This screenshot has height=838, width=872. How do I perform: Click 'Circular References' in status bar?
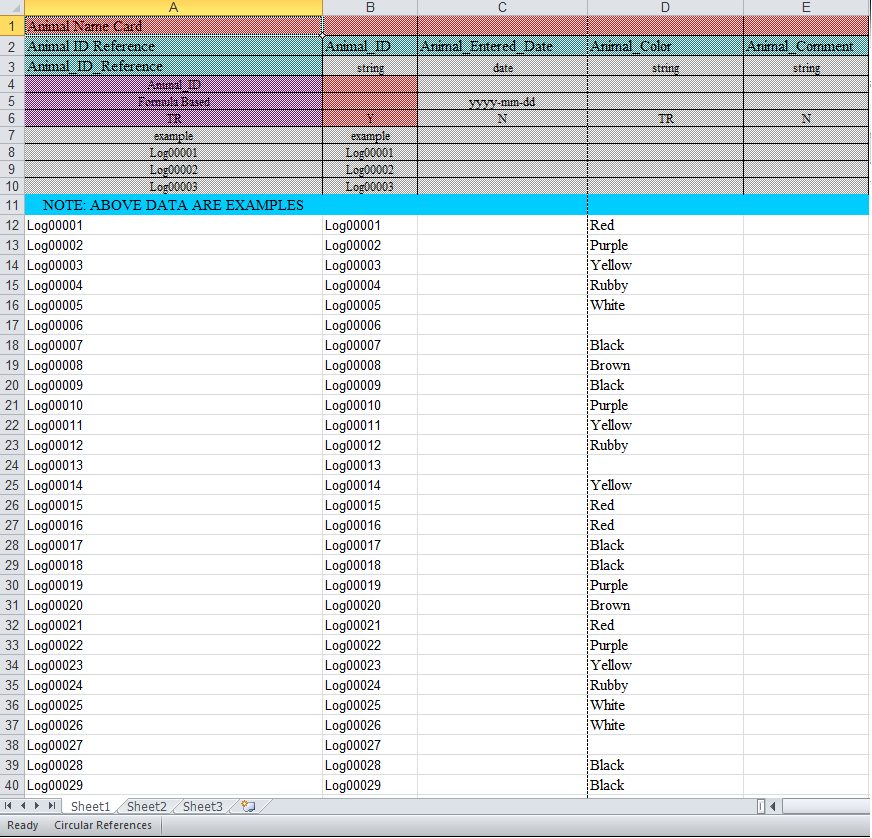pyautogui.click(x=103, y=825)
